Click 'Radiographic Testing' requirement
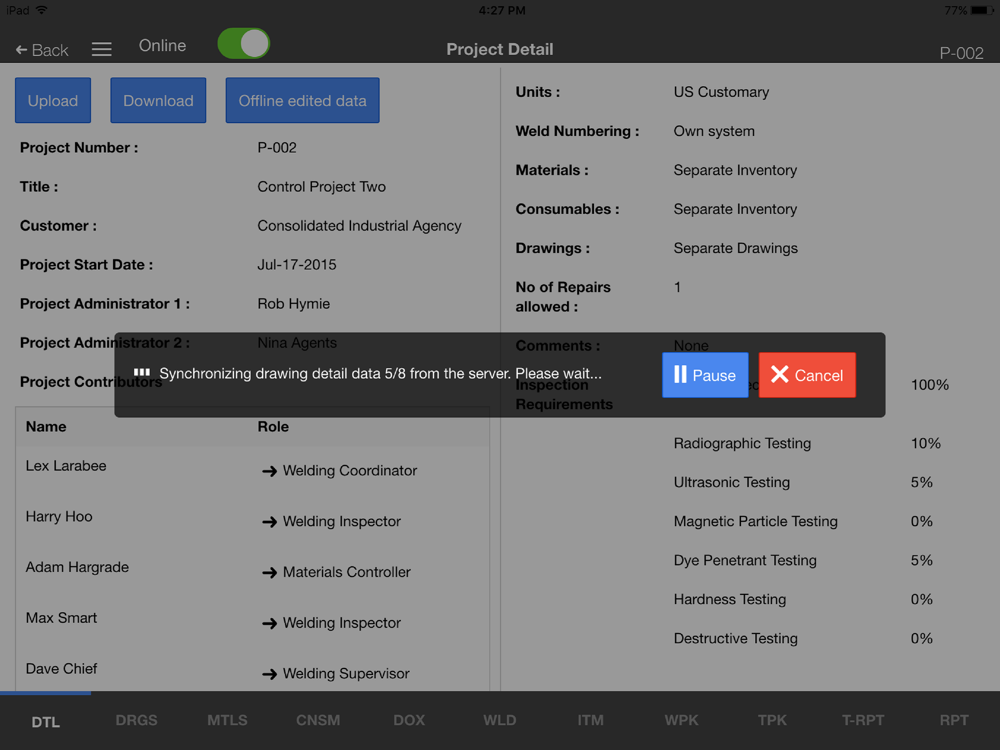The width and height of the screenshot is (1000, 750). pos(742,443)
